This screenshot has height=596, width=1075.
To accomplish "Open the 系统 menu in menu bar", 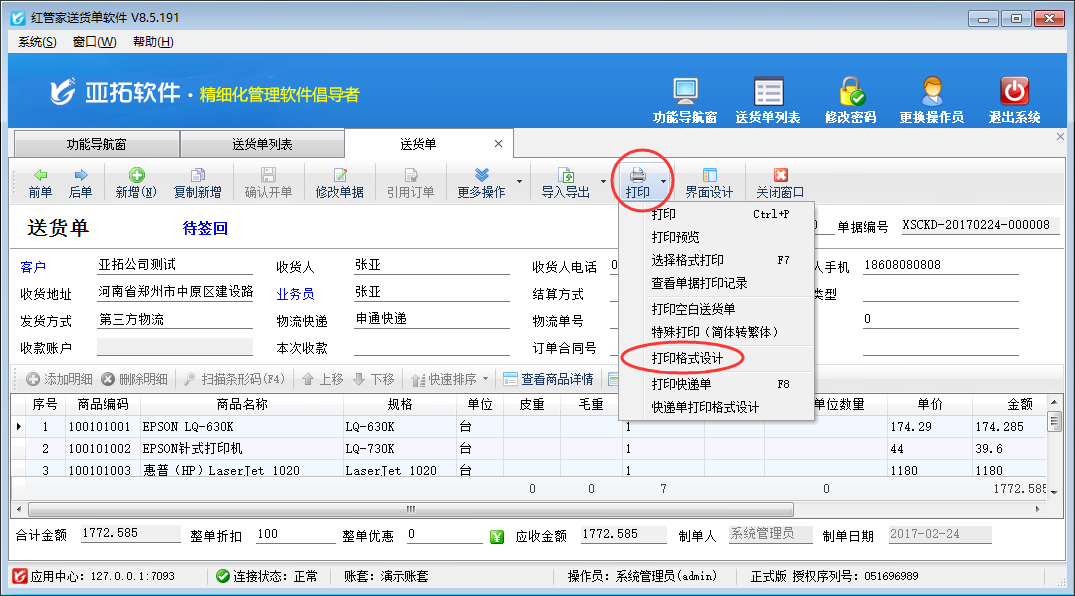I will pyautogui.click(x=37, y=42).
